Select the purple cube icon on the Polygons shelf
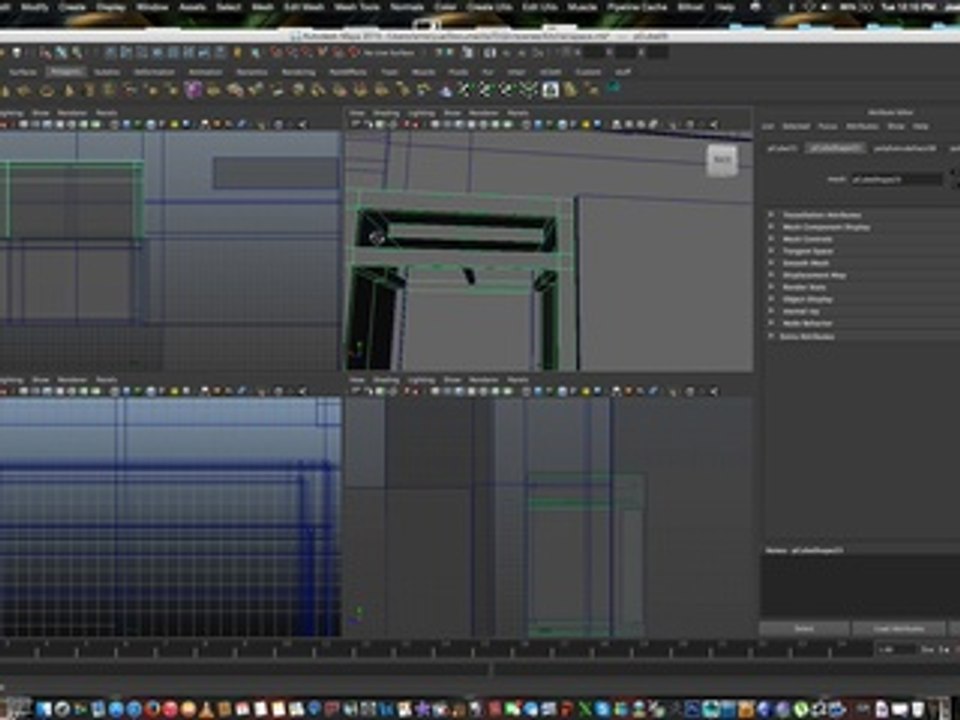This screenshot has width=960, height=720. [193, 91]
